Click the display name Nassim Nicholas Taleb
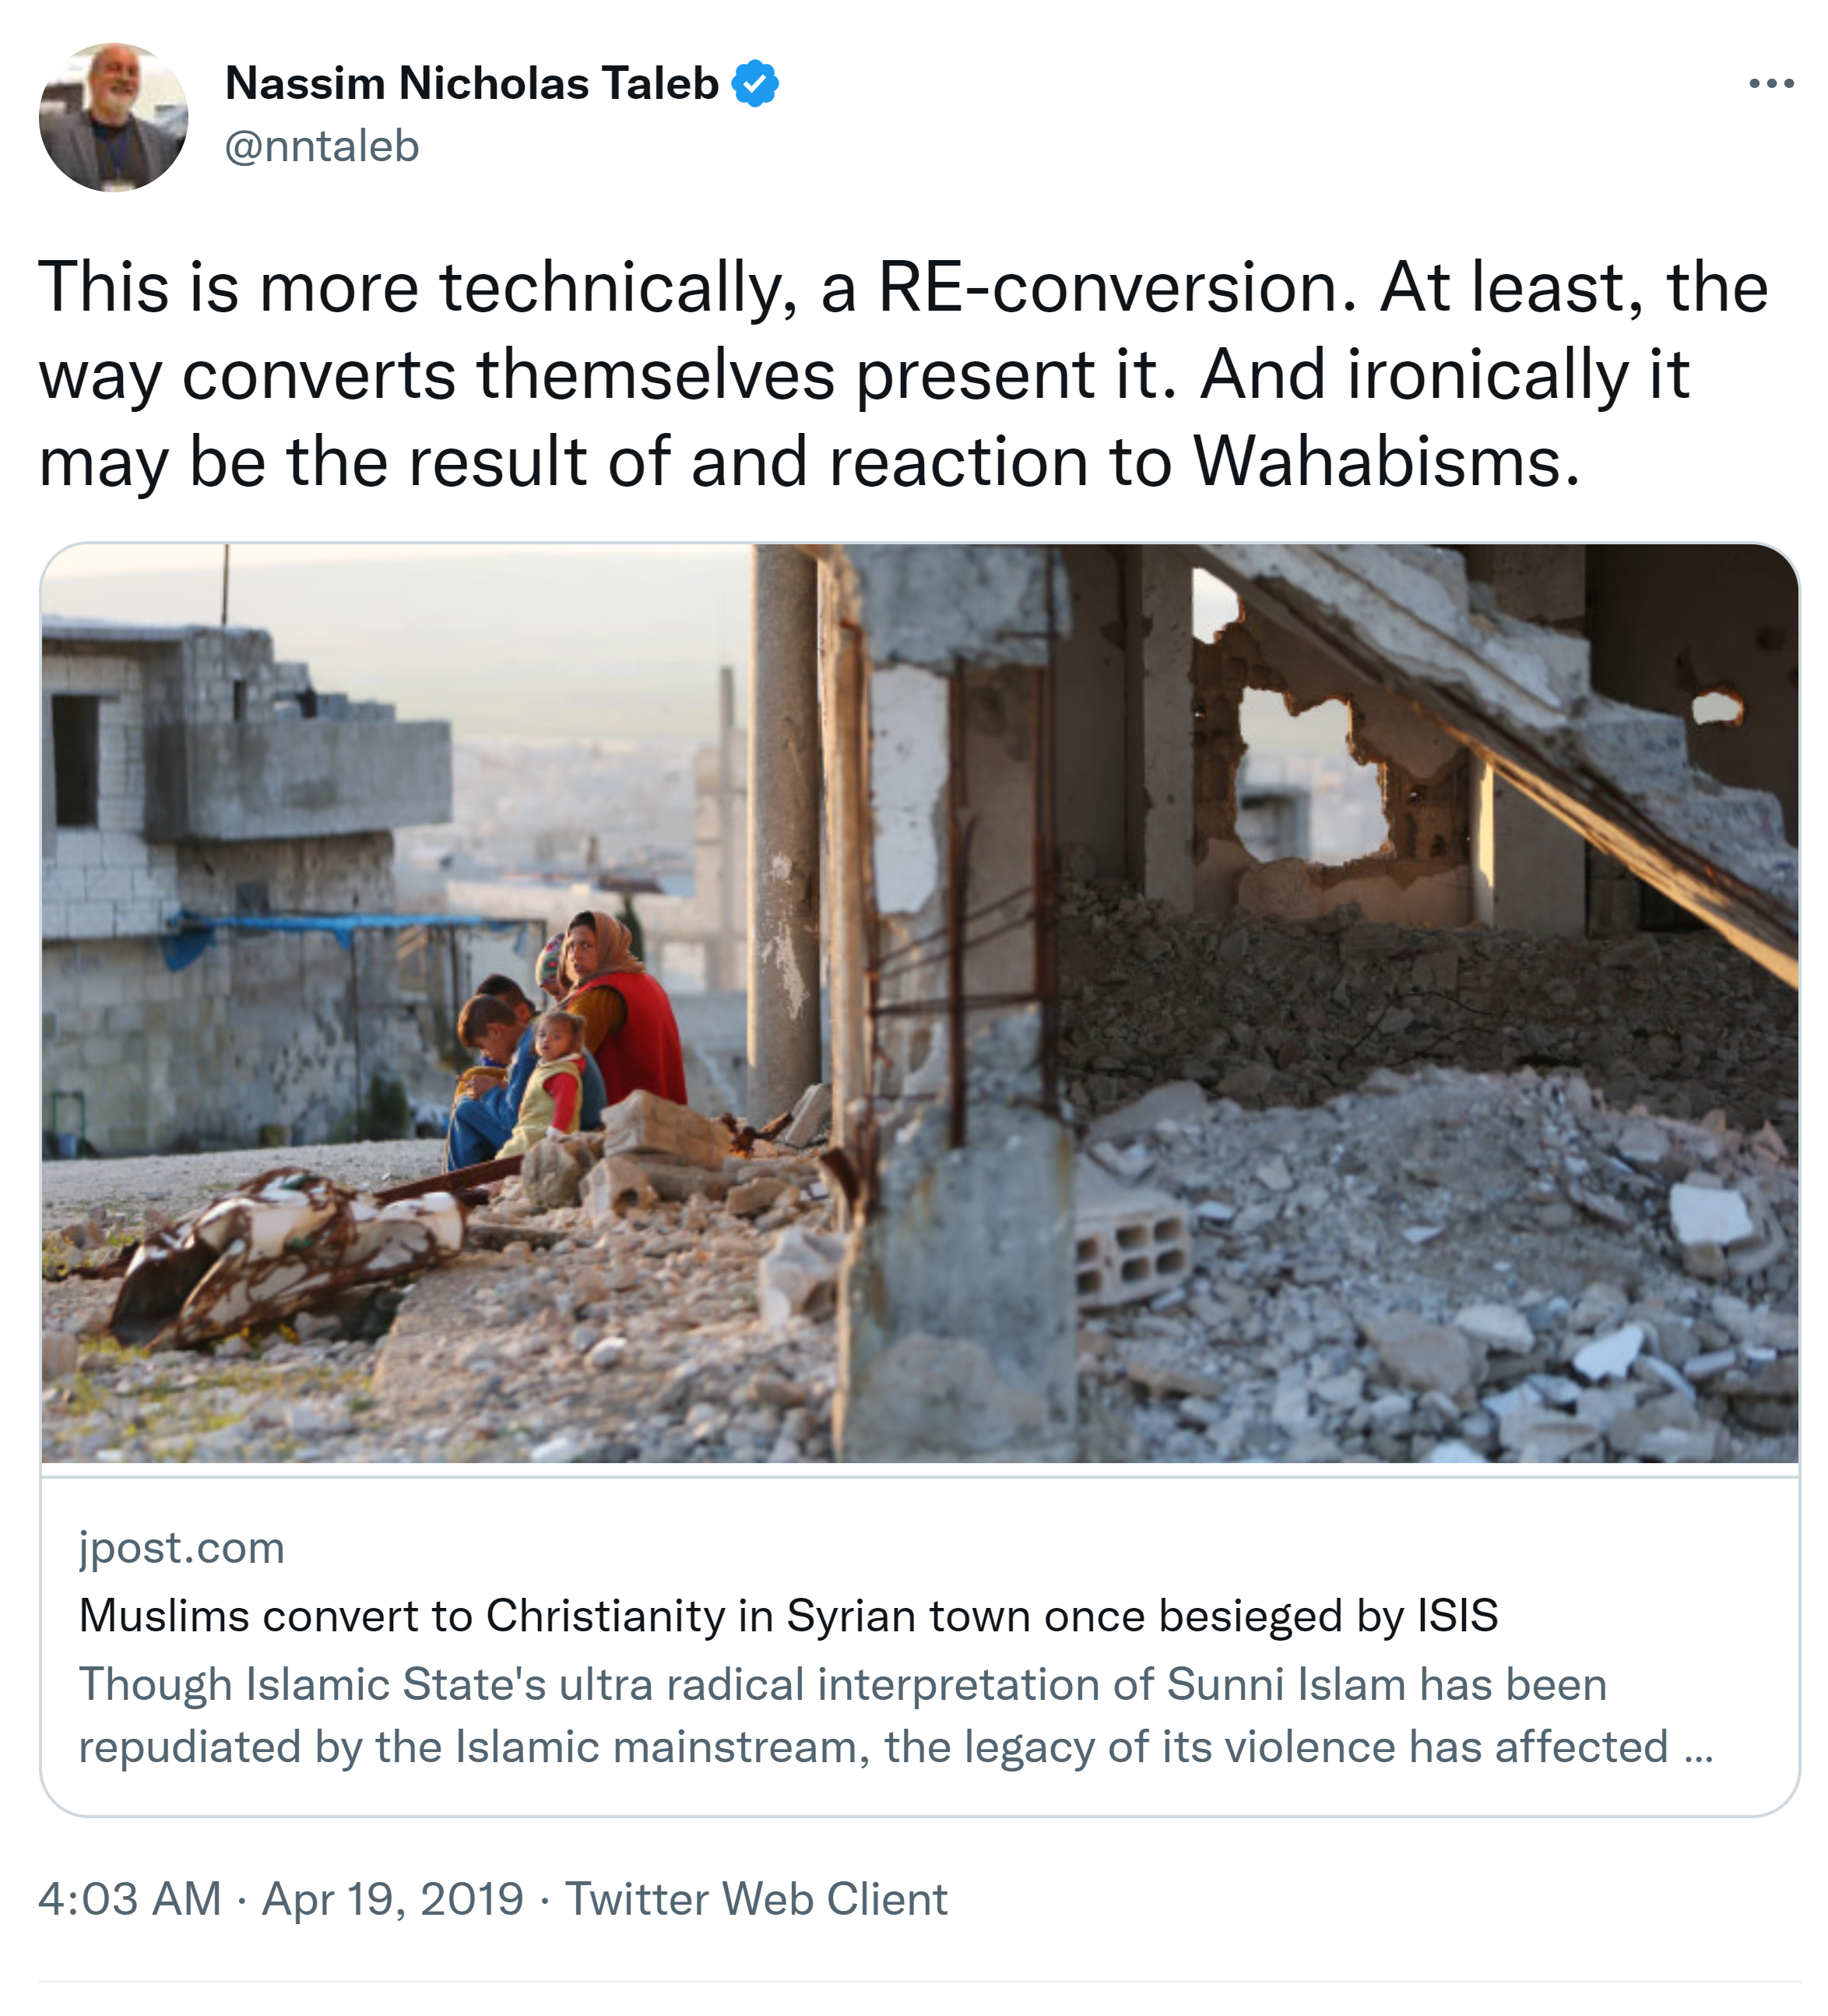 (472, 84)
